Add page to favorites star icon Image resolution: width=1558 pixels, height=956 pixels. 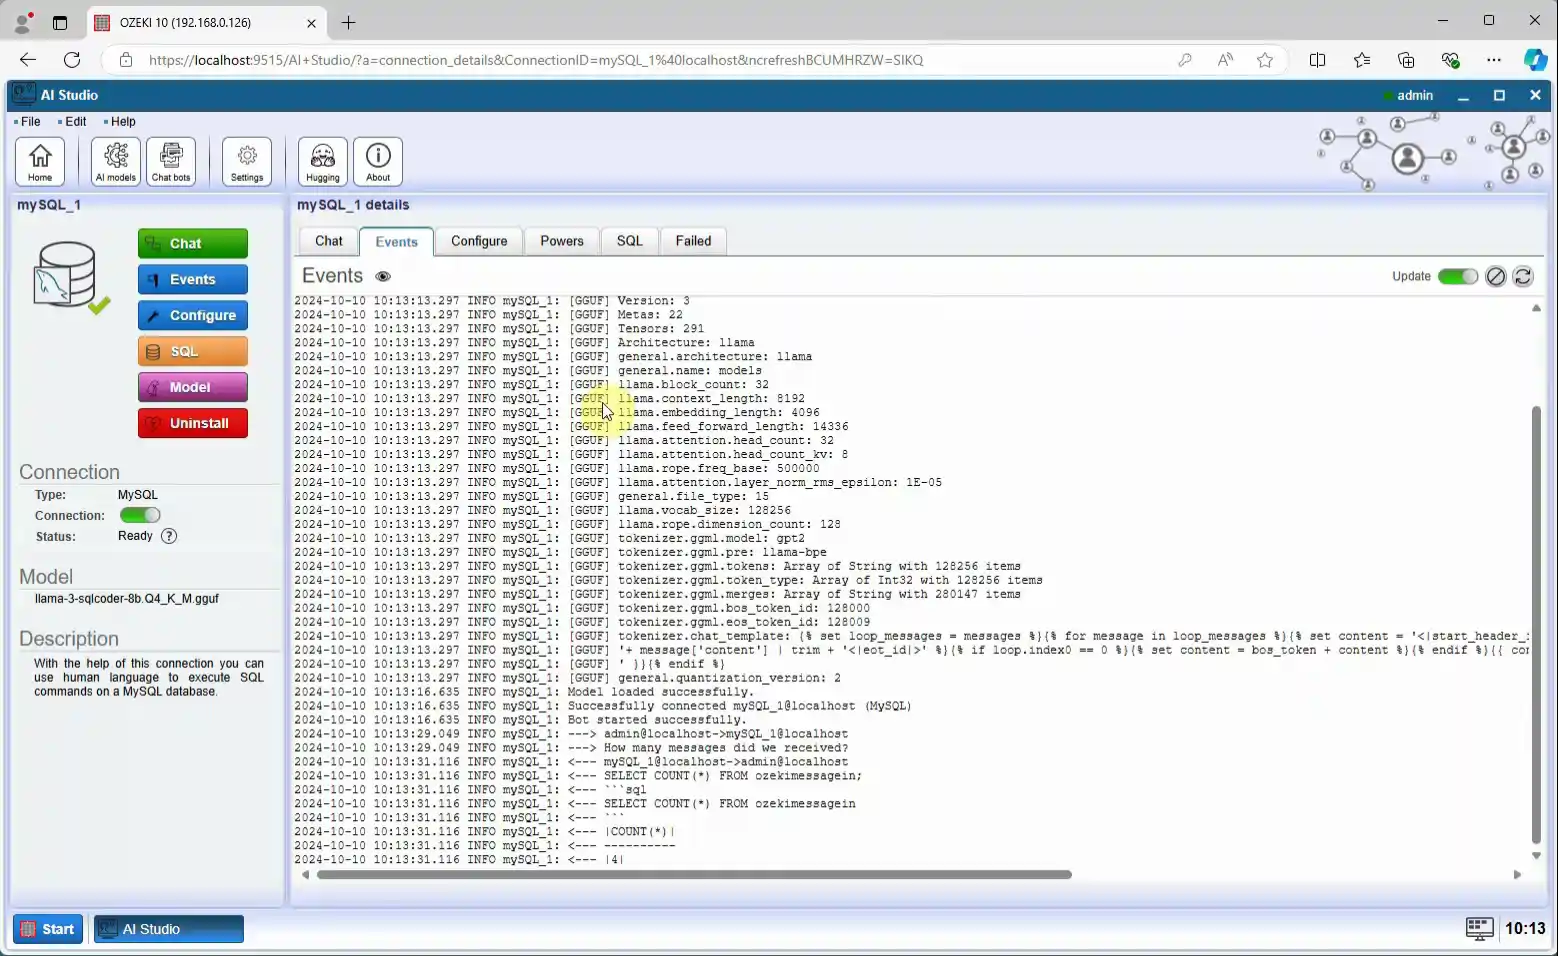click(1265, 60)
